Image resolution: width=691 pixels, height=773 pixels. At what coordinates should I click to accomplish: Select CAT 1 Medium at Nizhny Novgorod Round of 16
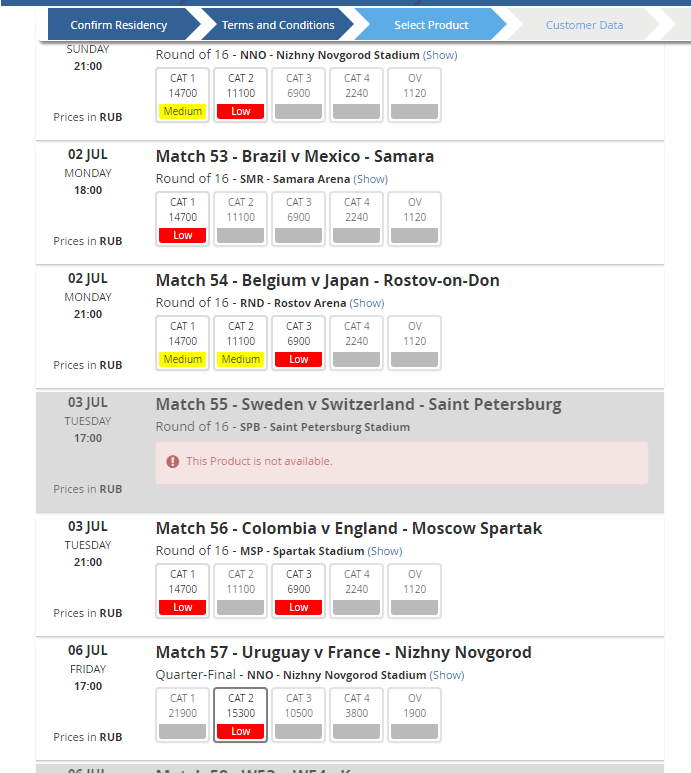(x=182, y=95)
